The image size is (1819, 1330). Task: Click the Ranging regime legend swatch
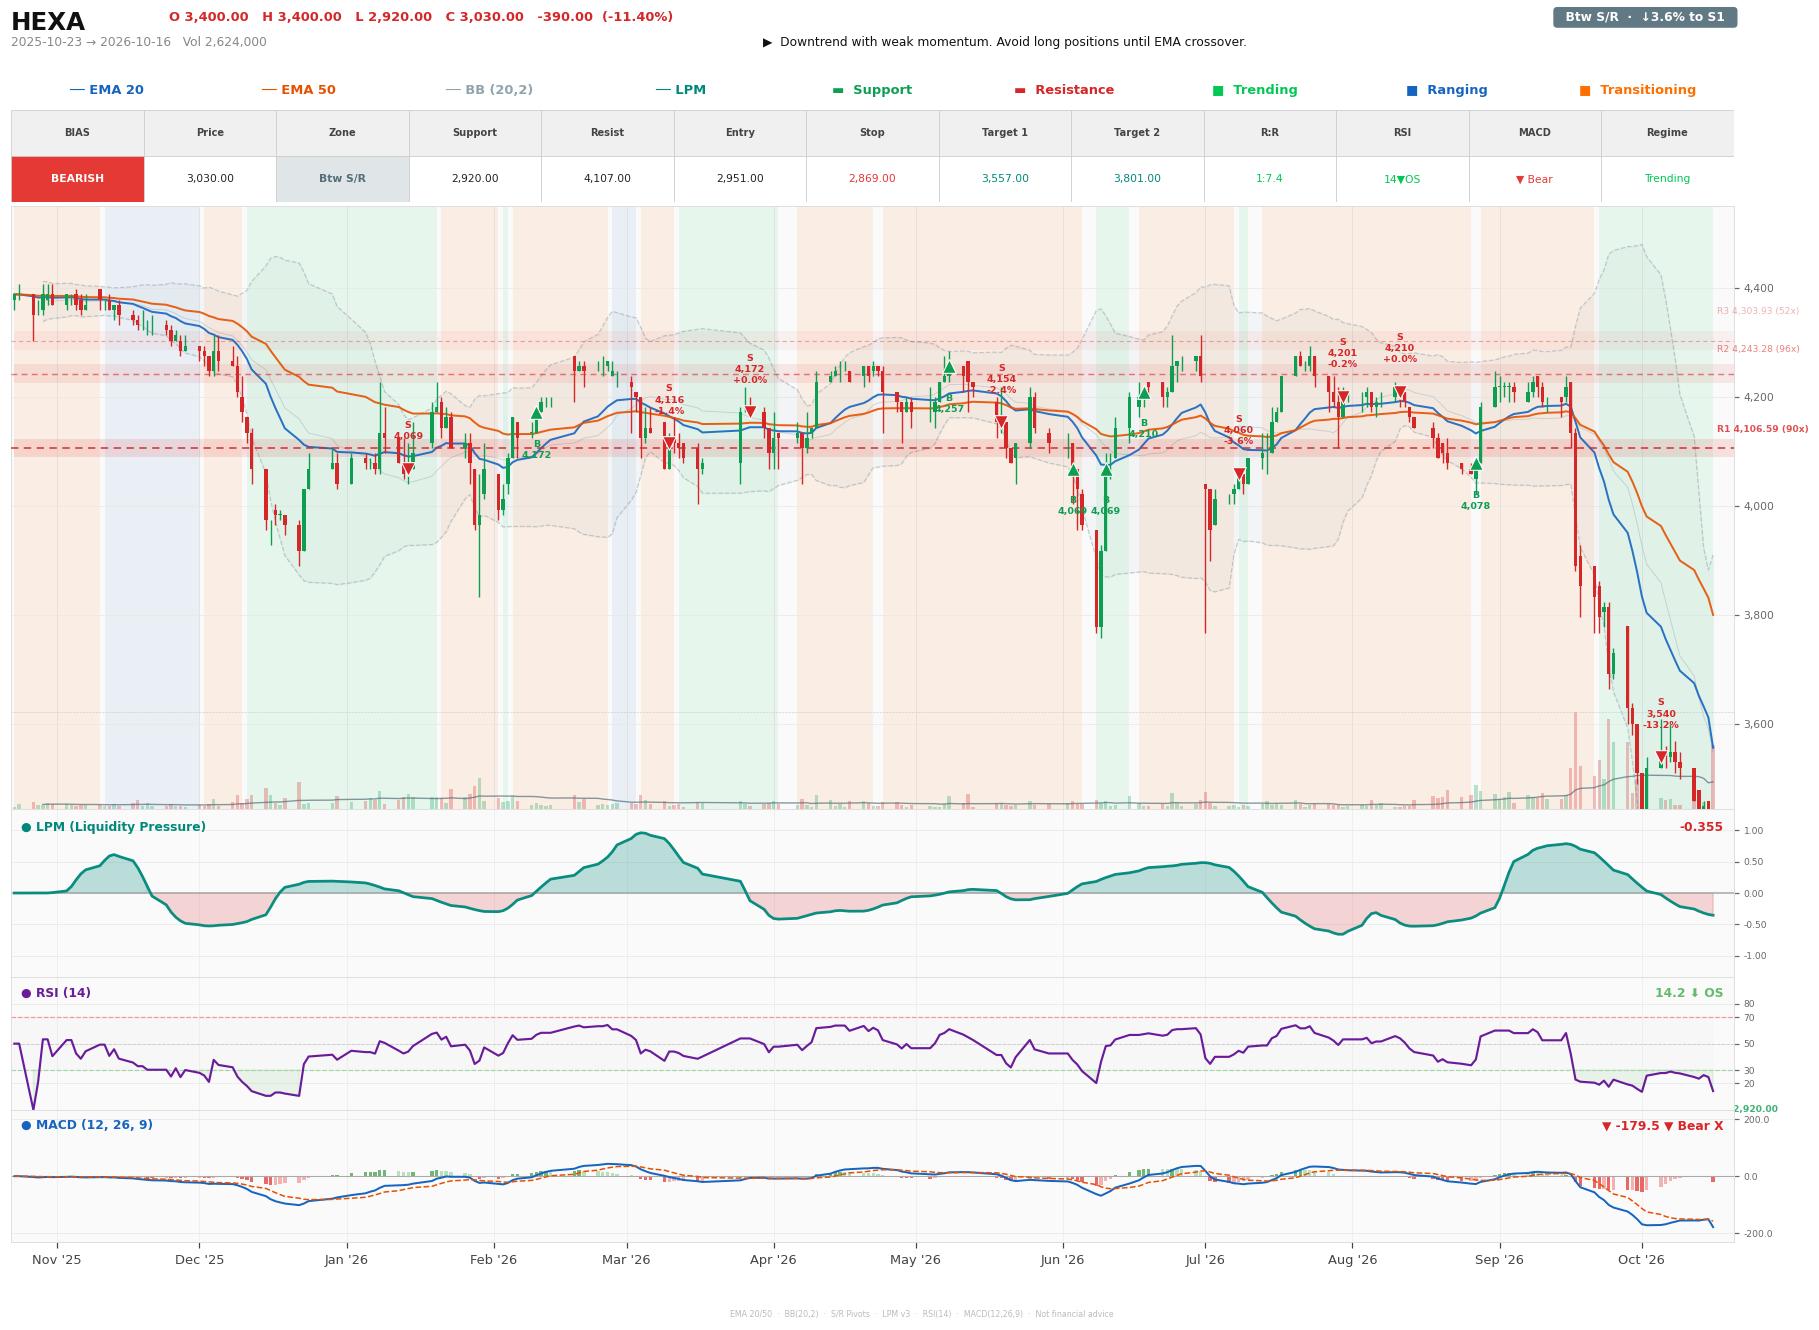[x=1412, y=90]
